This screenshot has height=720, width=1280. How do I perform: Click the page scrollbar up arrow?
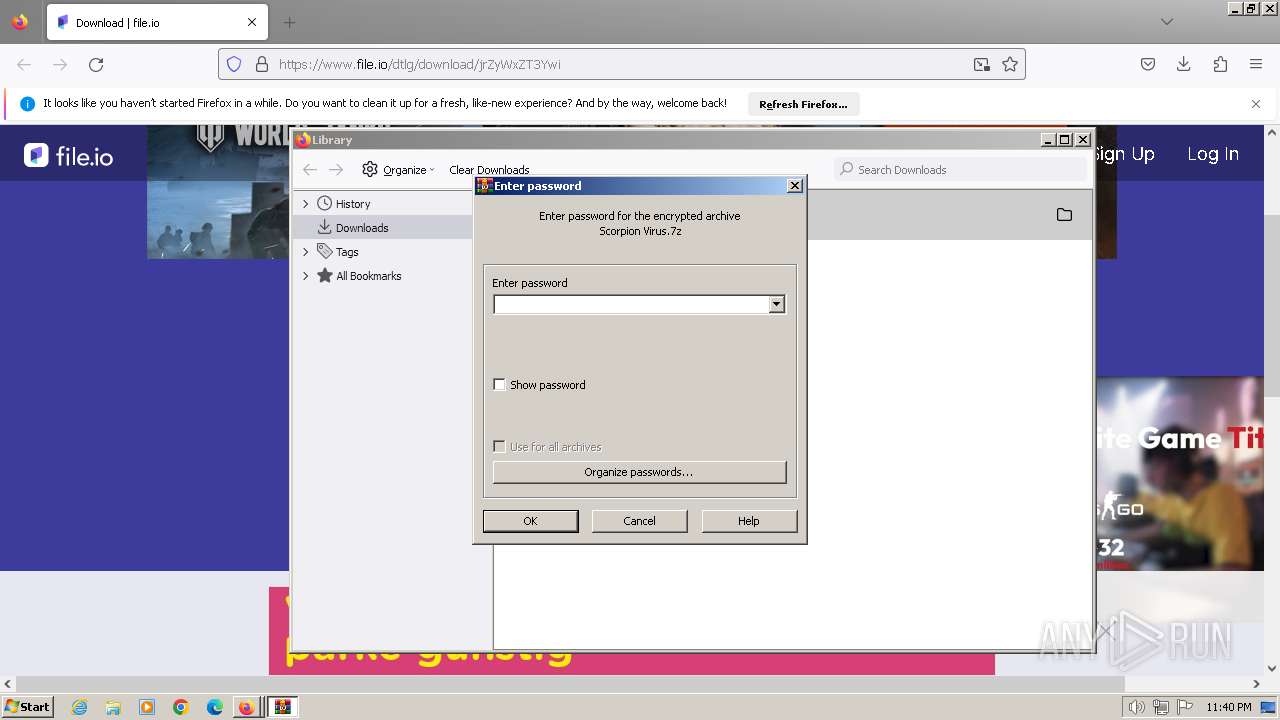pyautogui.click(x=1272, y=132)
